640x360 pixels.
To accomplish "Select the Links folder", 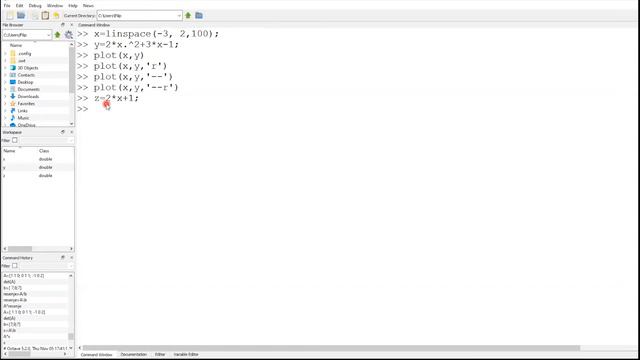I will (22, 111).
